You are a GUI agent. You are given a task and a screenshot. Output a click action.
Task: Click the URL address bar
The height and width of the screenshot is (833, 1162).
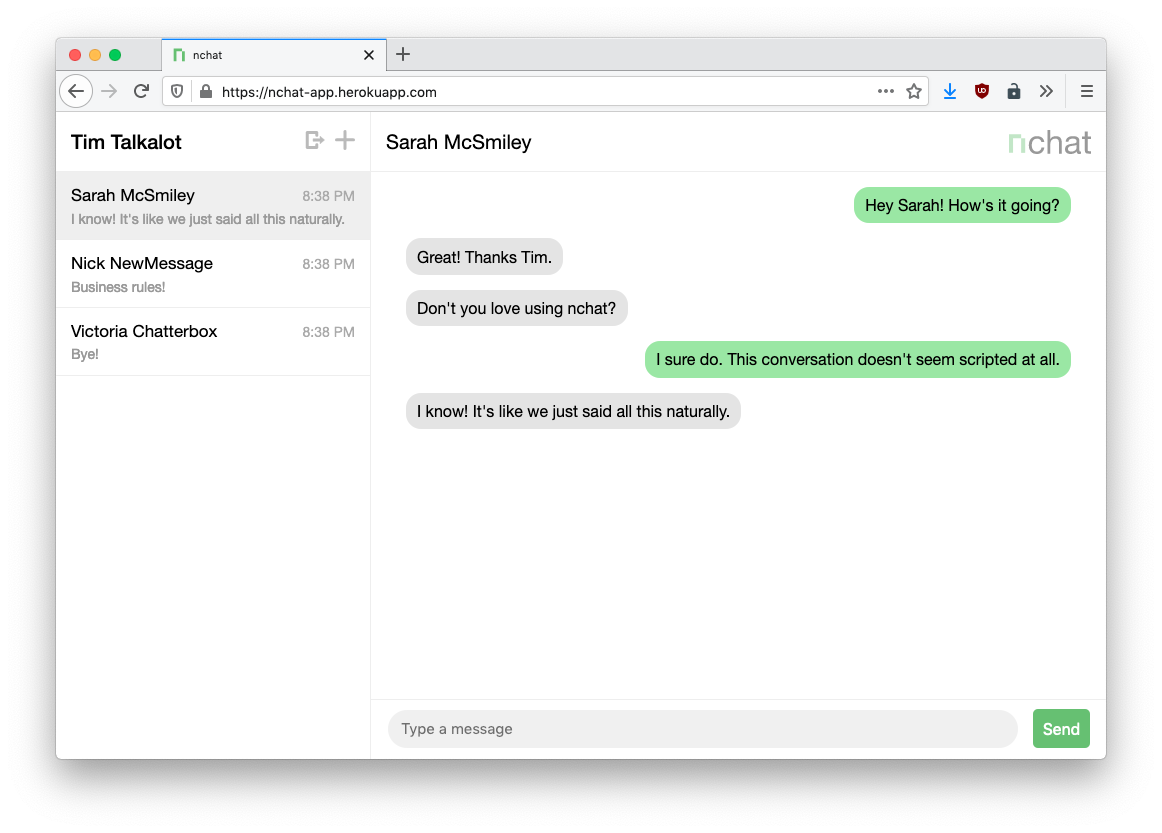pos(545,91)
